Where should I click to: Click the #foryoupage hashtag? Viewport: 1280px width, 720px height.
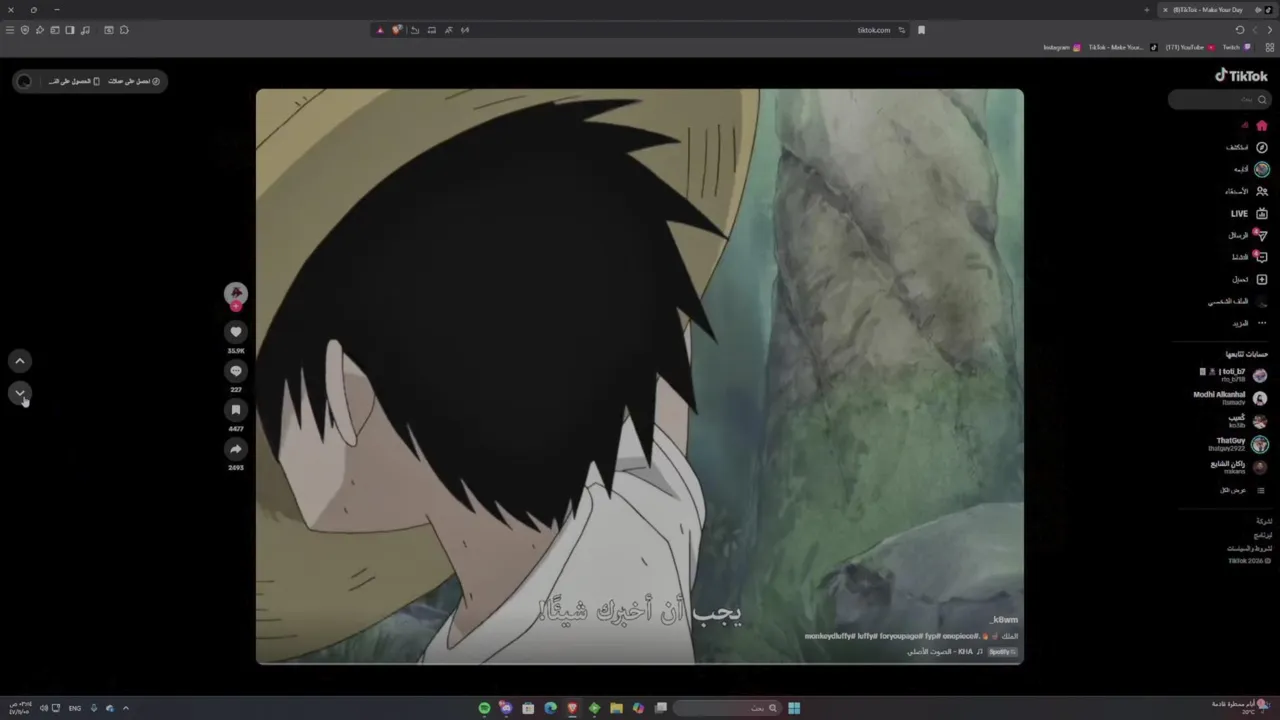click(x=901, y=636)
